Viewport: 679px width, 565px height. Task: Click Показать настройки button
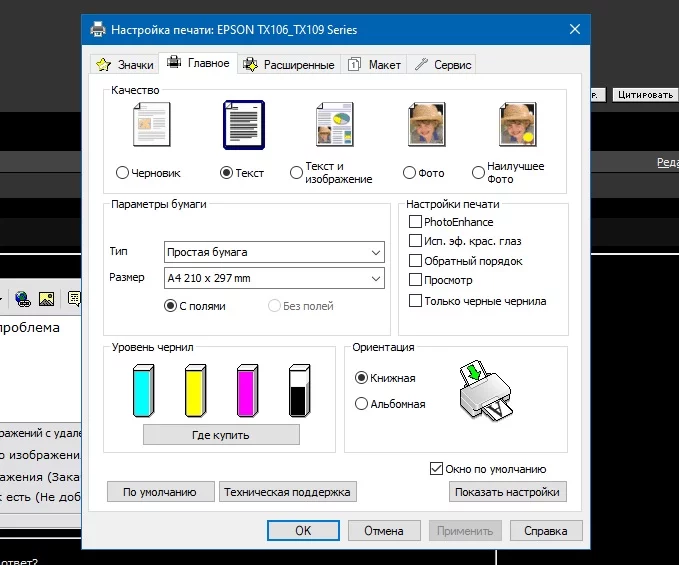[508, 492]
